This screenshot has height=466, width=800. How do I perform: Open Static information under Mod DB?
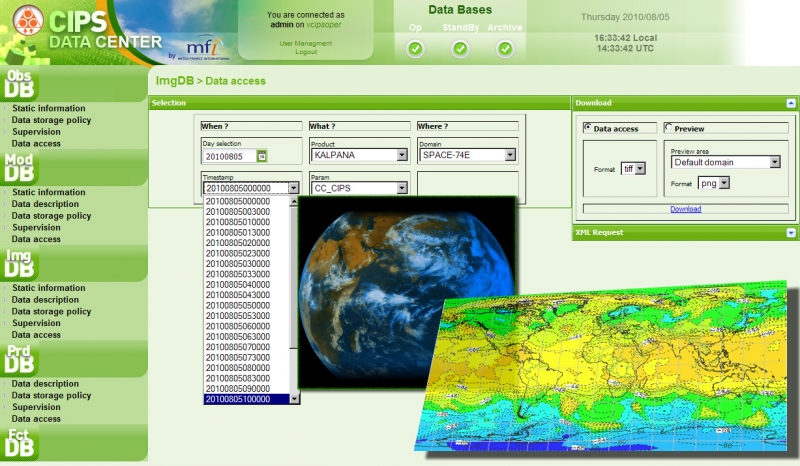point(48,192)
